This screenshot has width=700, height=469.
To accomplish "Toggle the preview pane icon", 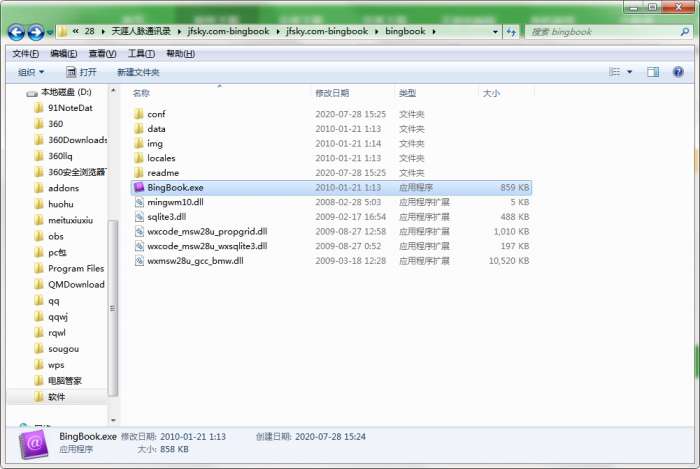I will tap(653, 72).
